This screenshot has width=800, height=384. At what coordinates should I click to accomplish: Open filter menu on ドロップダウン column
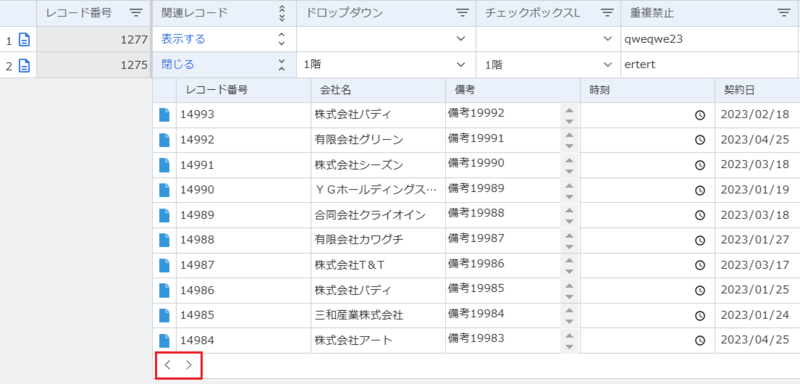pos(462,13)
